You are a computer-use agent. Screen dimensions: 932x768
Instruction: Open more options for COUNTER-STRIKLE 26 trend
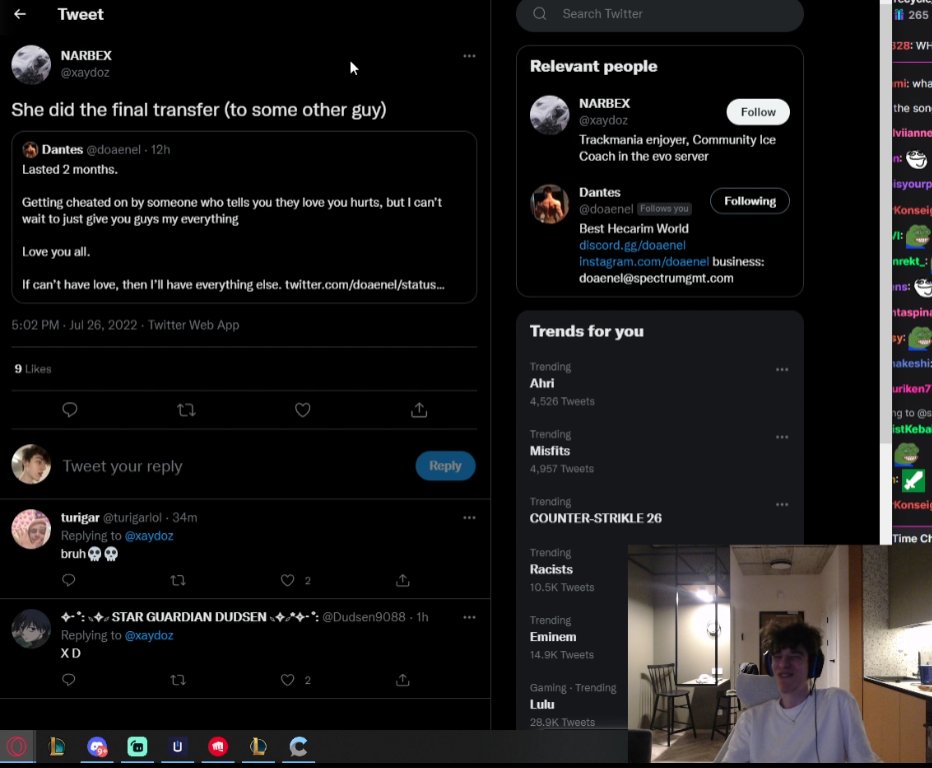(782, 505)
